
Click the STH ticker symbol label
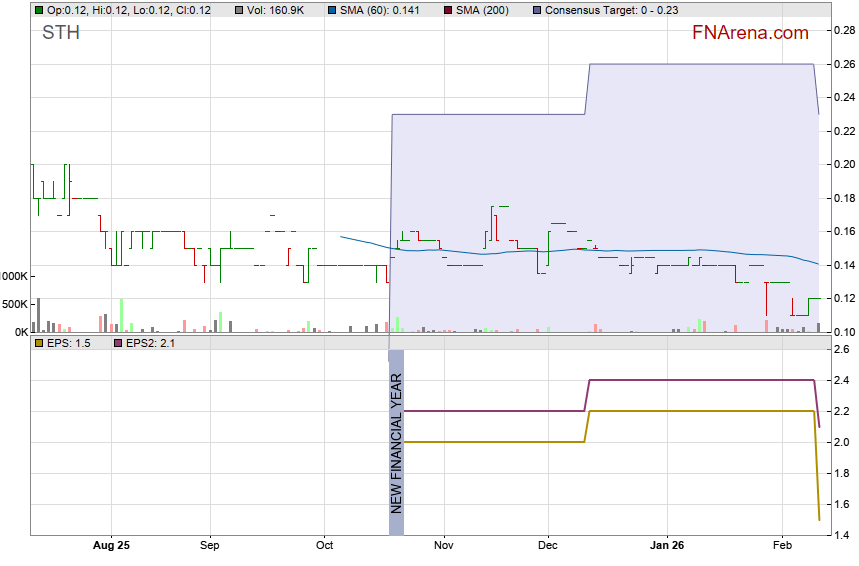[61, 33]
